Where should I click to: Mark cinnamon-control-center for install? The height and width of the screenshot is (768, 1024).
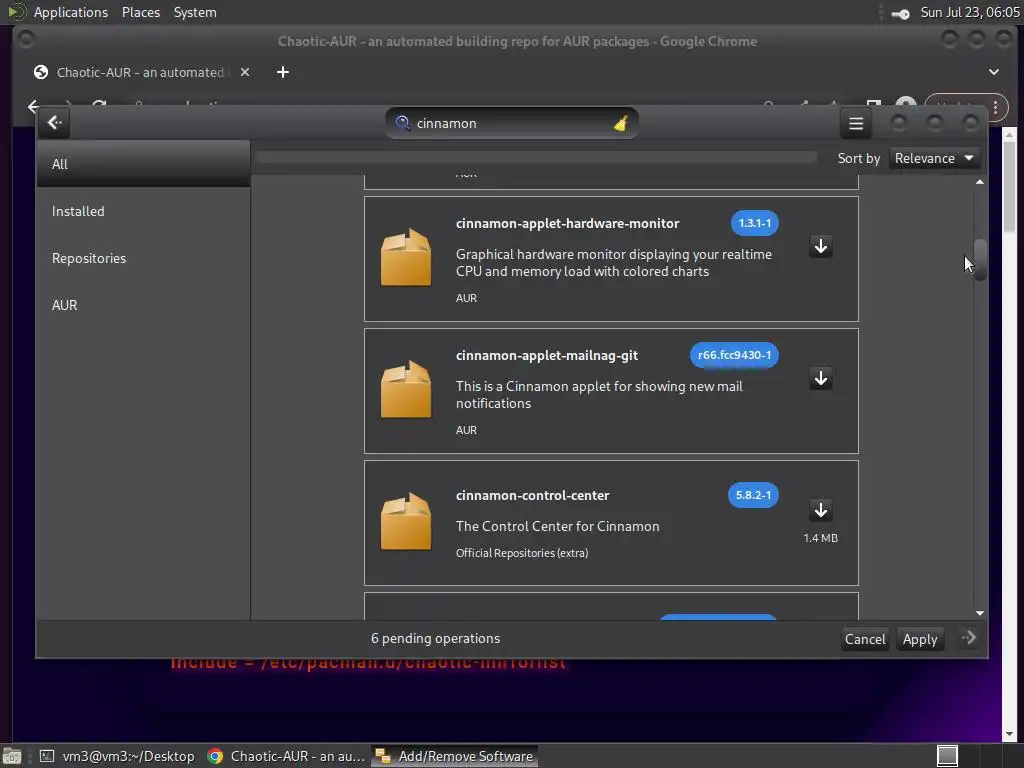click(821, 510)
